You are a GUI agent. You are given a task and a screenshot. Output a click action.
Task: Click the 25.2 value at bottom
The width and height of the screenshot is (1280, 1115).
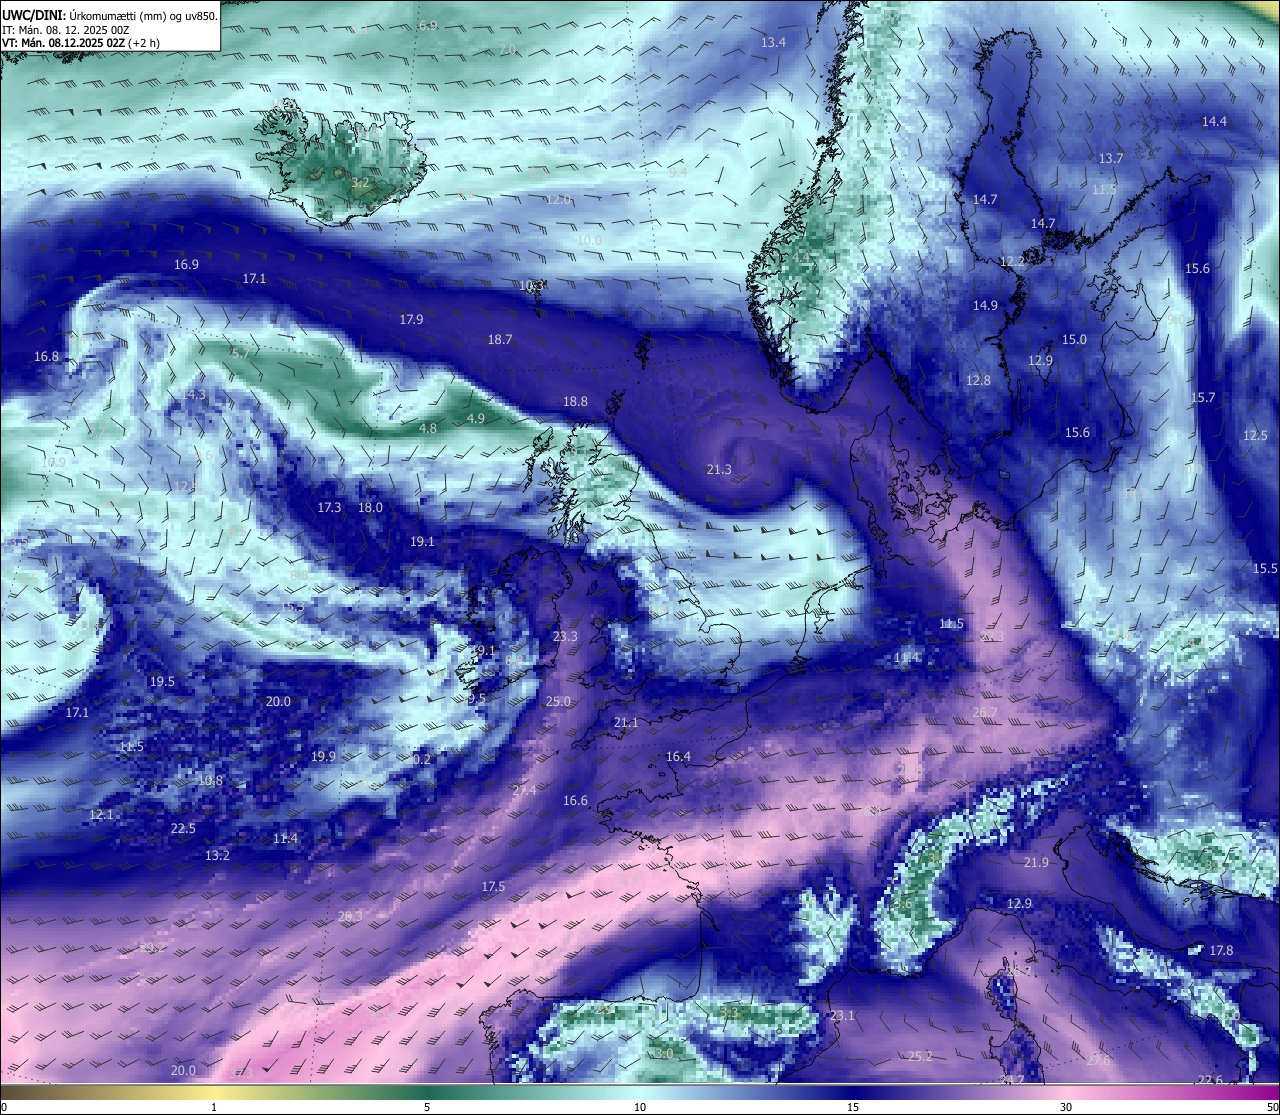point(920,1056)
